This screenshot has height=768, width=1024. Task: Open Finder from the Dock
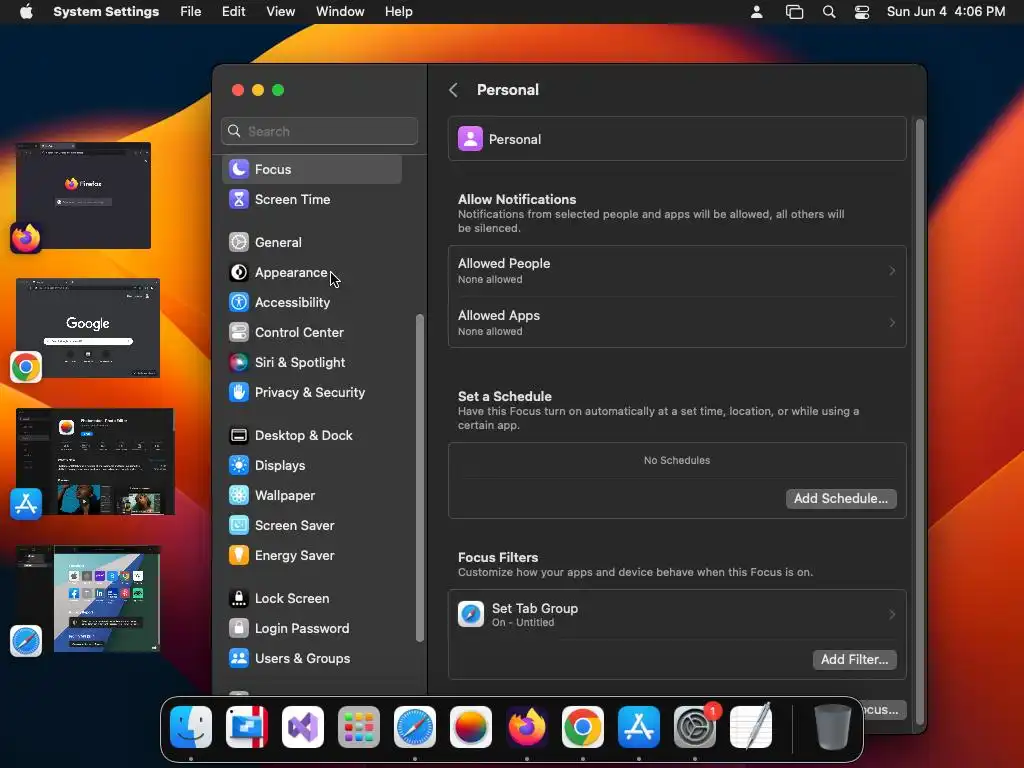coord(191,727)
